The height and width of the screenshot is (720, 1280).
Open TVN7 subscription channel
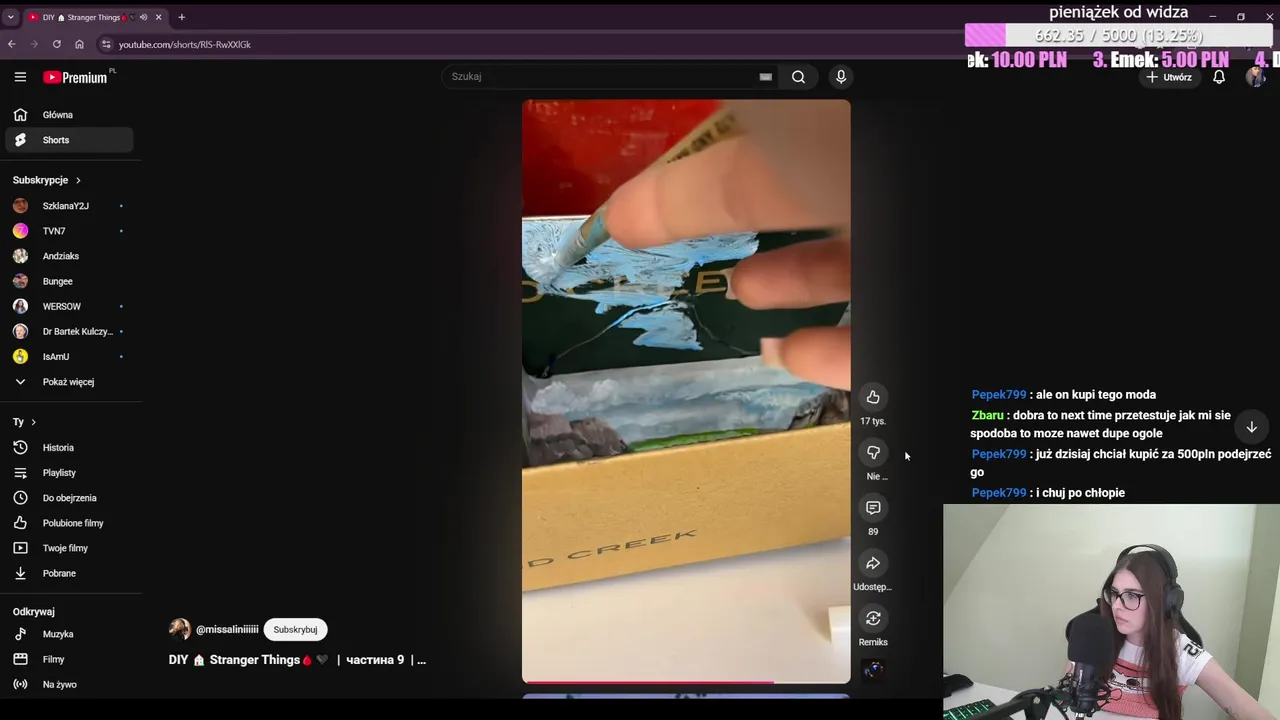68,231
